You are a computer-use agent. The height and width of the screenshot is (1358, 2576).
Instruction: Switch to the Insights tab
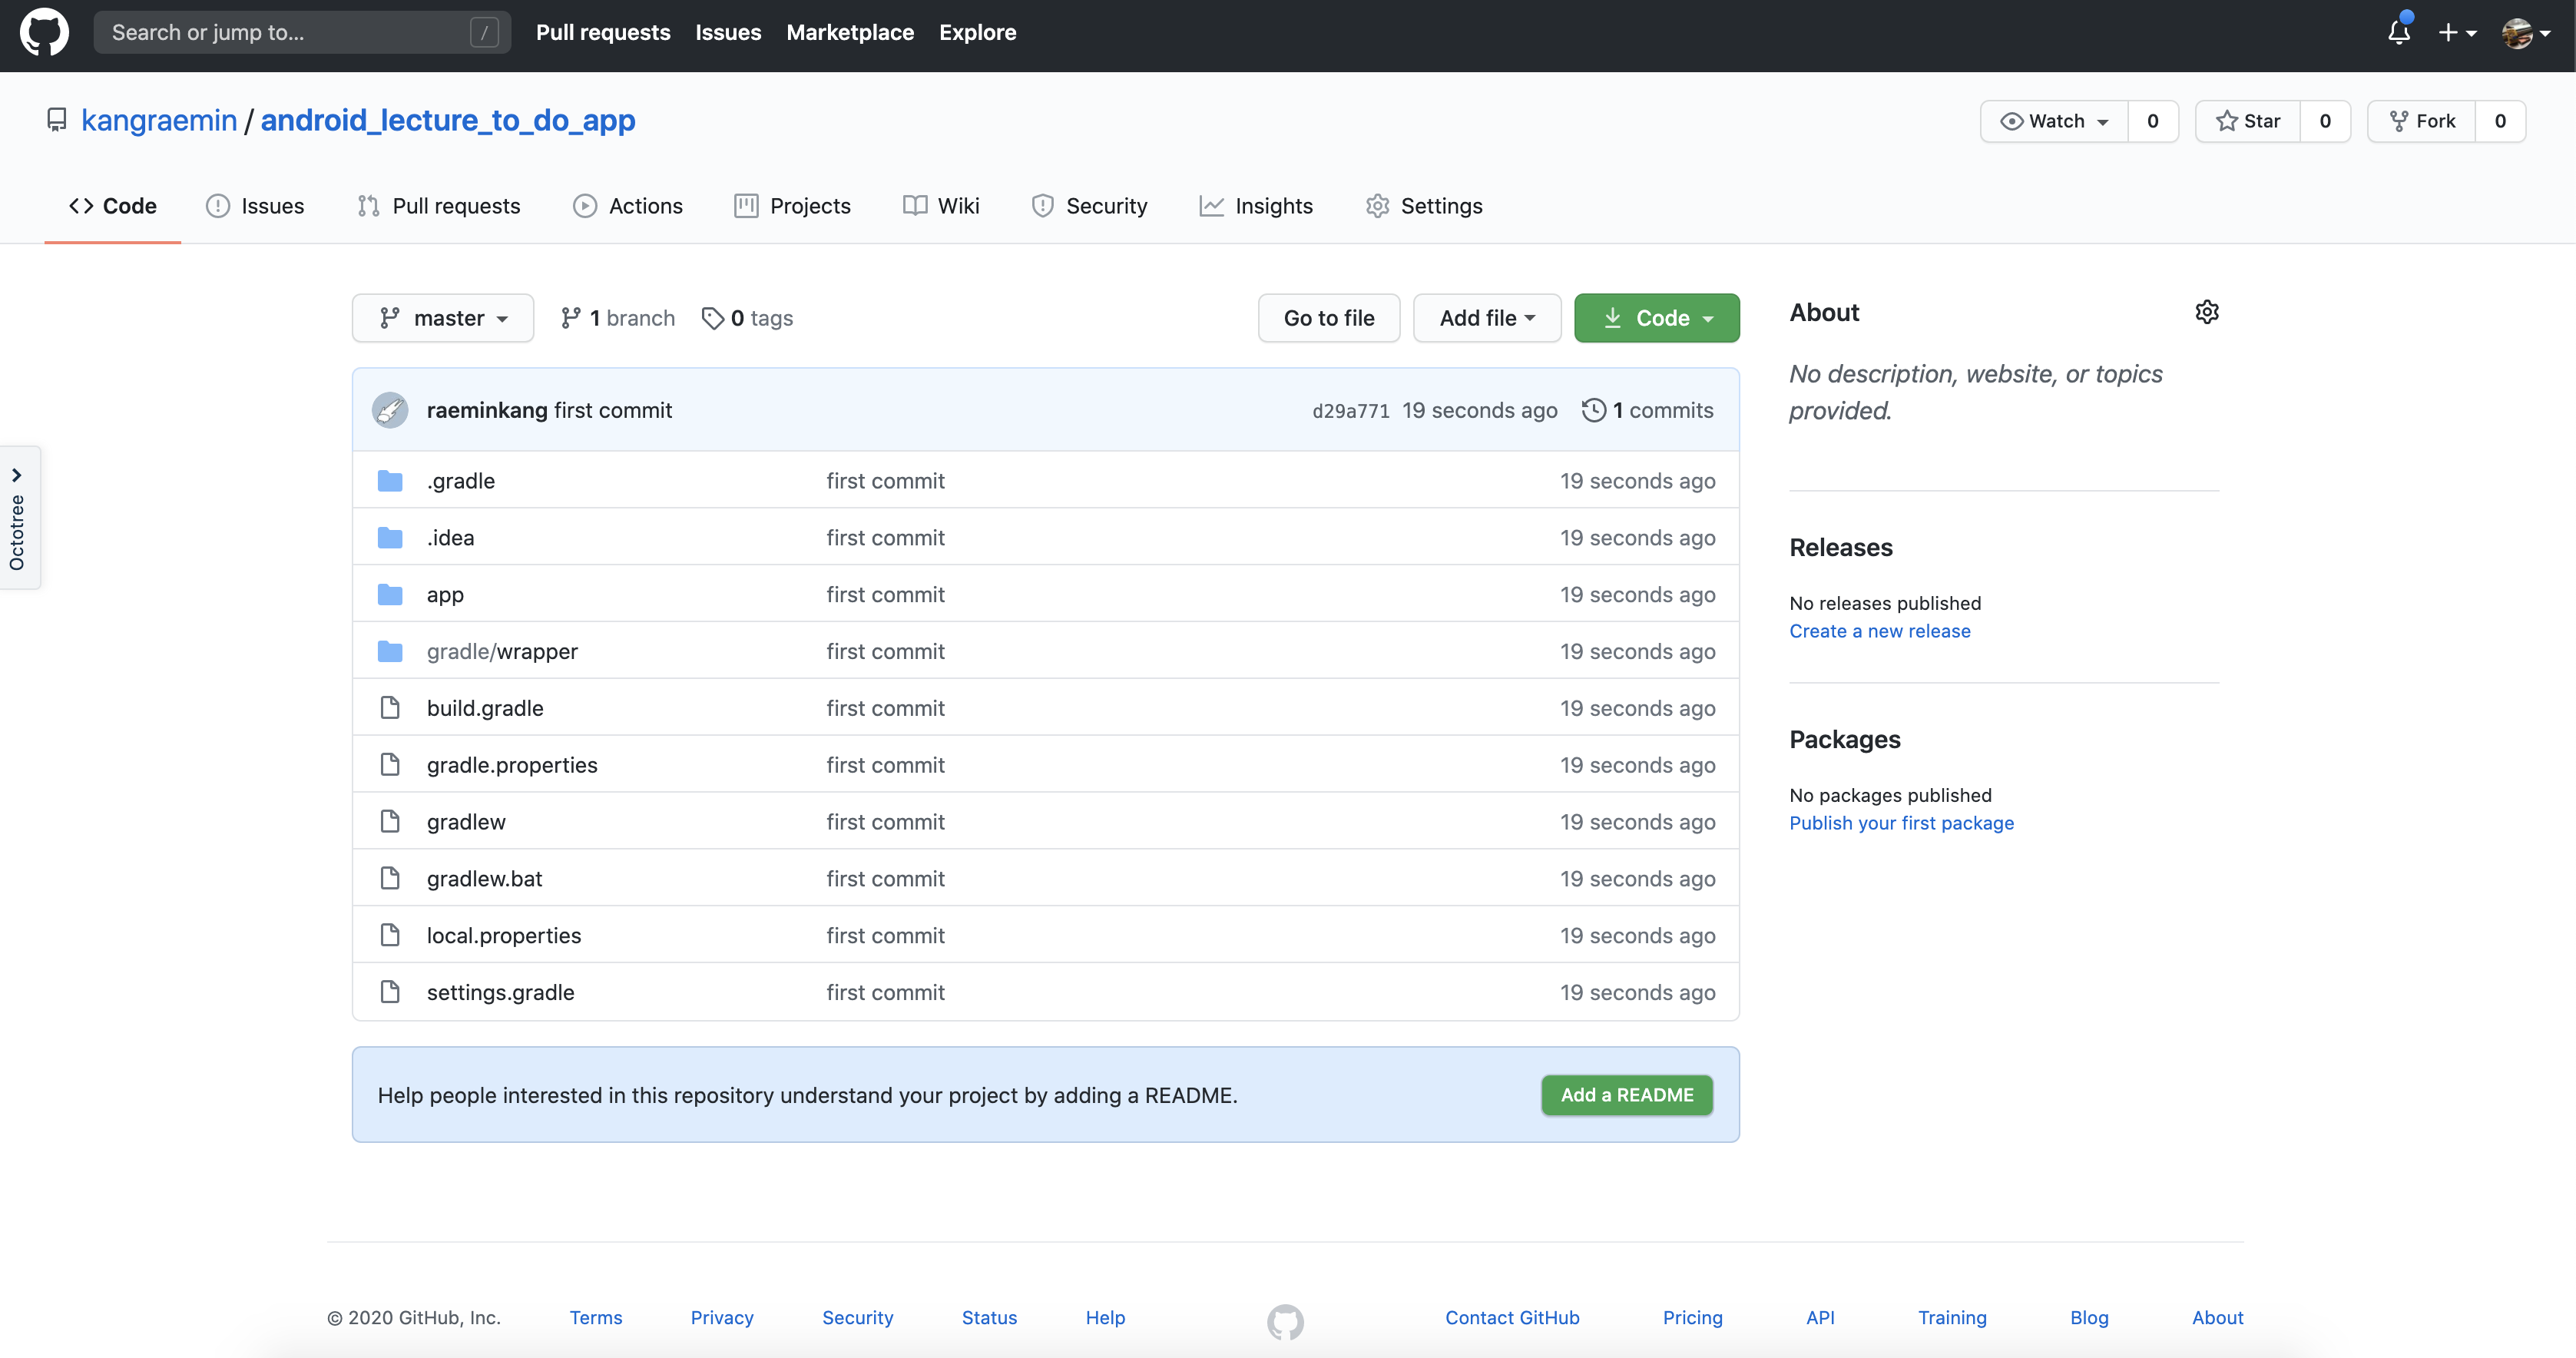(x=1257, y=206)
